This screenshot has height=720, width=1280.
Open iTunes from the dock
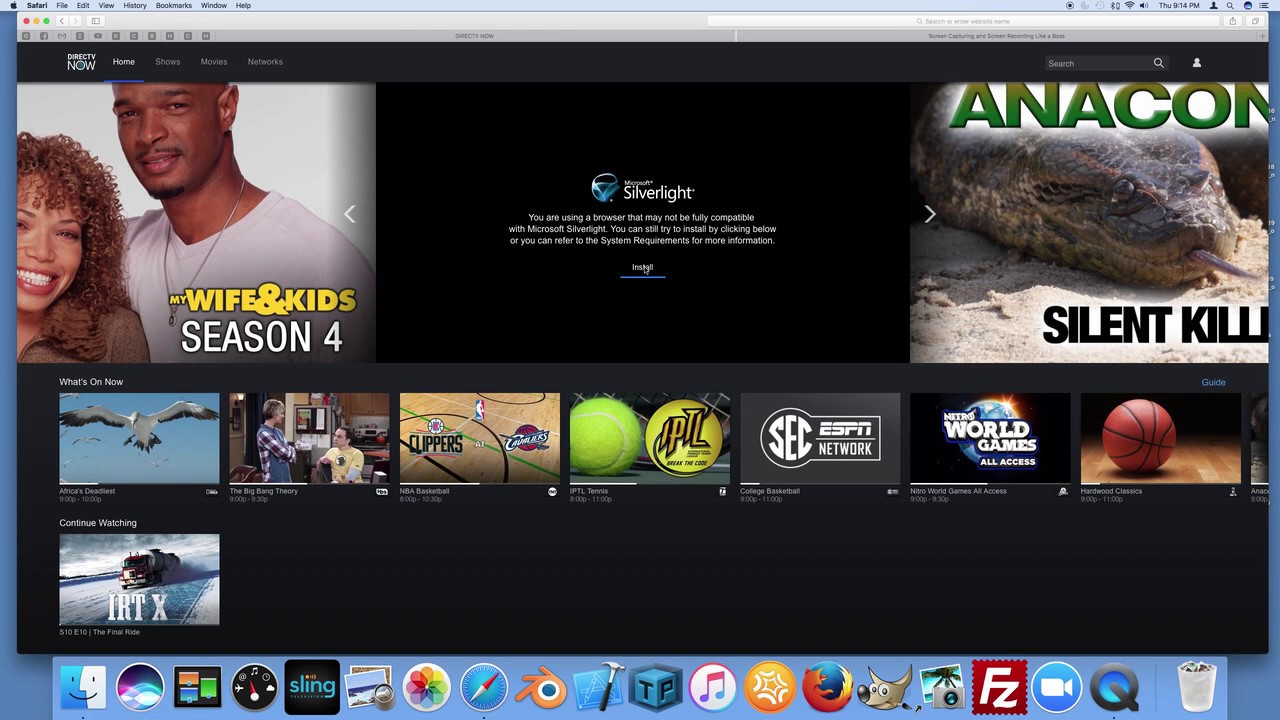(713, 687)
